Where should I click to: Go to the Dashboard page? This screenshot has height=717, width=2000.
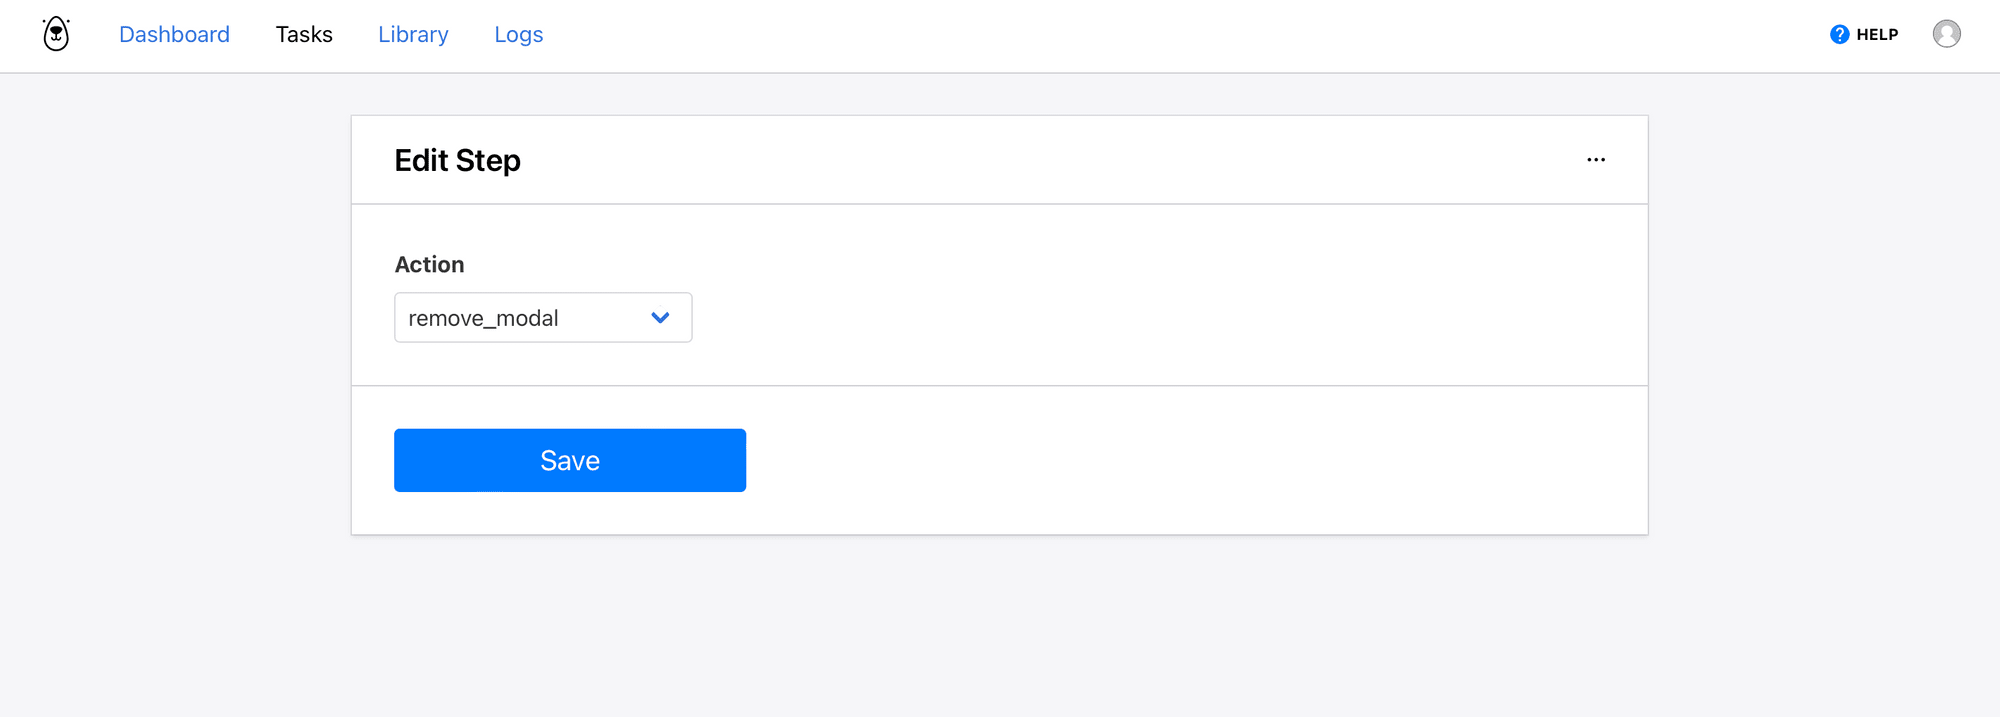(x=174, y=34)
